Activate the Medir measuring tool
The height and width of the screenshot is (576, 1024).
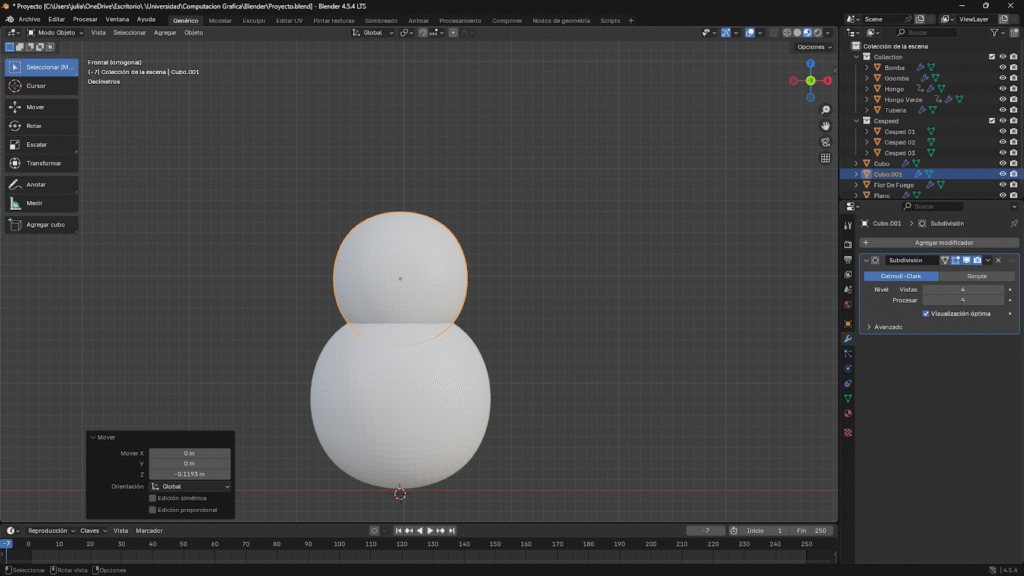[41, 203]
